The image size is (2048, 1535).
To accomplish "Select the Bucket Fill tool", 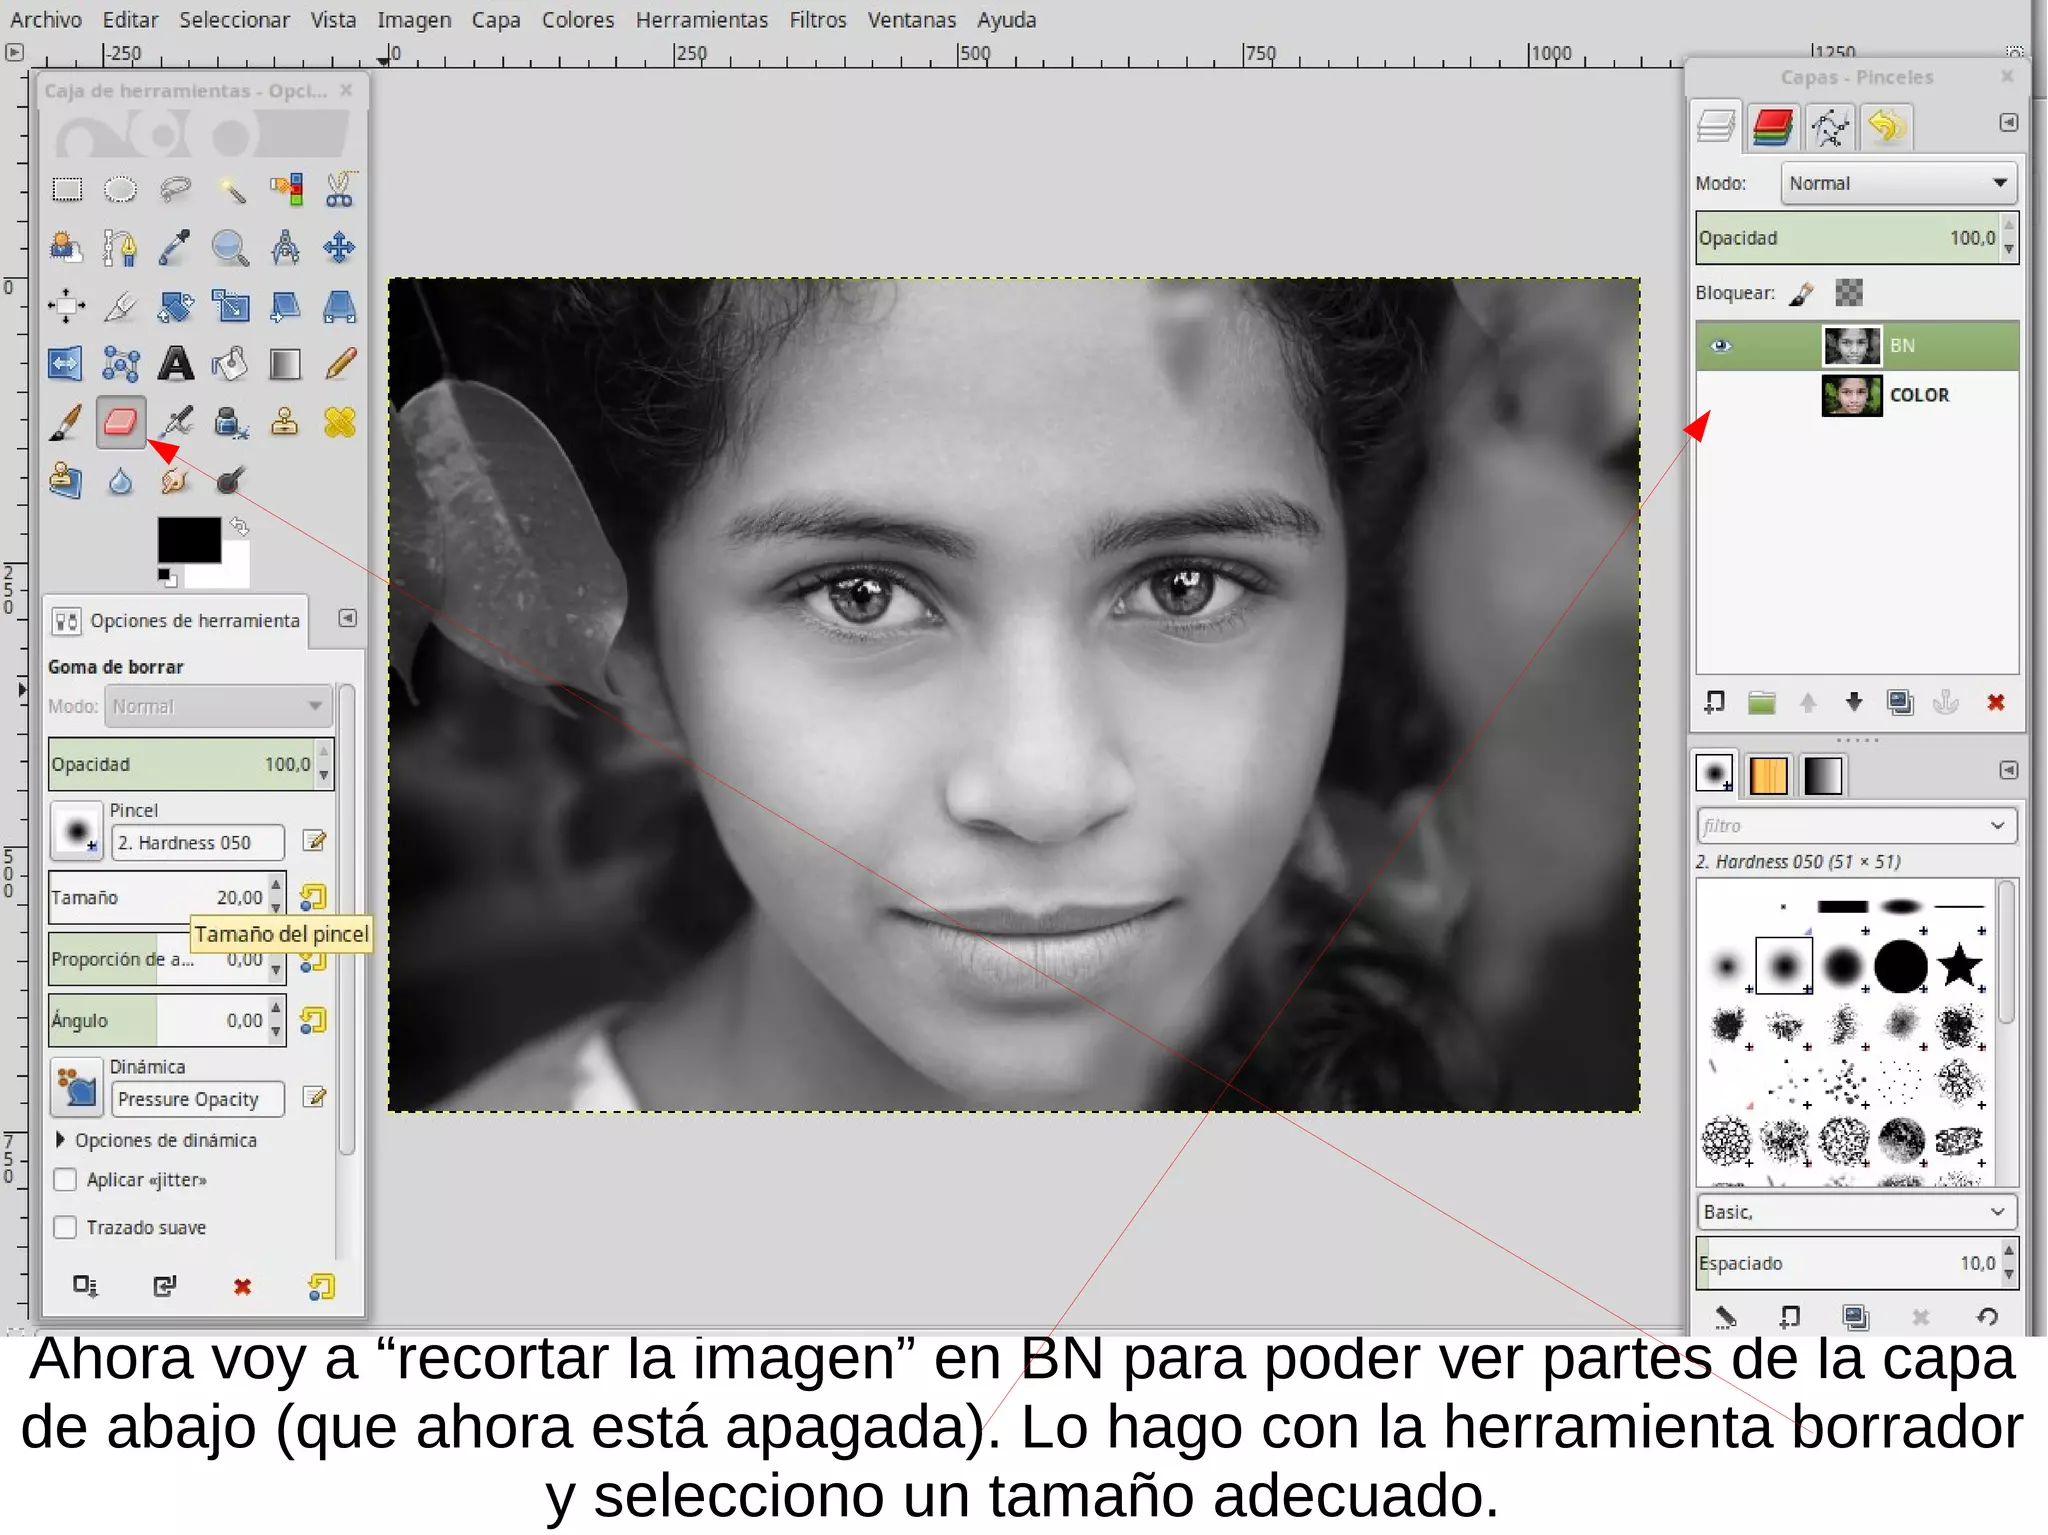I will 231,364.
